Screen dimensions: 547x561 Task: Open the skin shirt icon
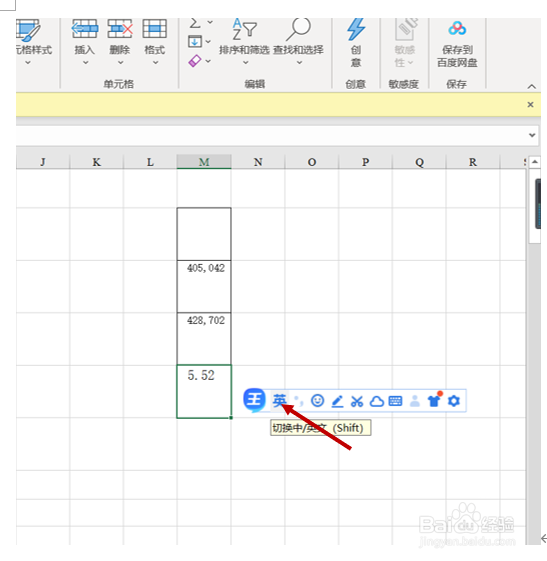(434, 401)
